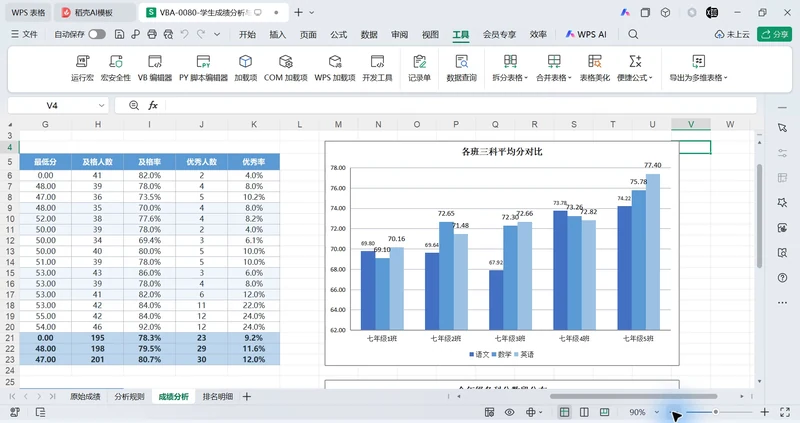The image size is (800, 423).
Task: Open WPS AI button
Action: pyautogui.click(x=586, y=34)
